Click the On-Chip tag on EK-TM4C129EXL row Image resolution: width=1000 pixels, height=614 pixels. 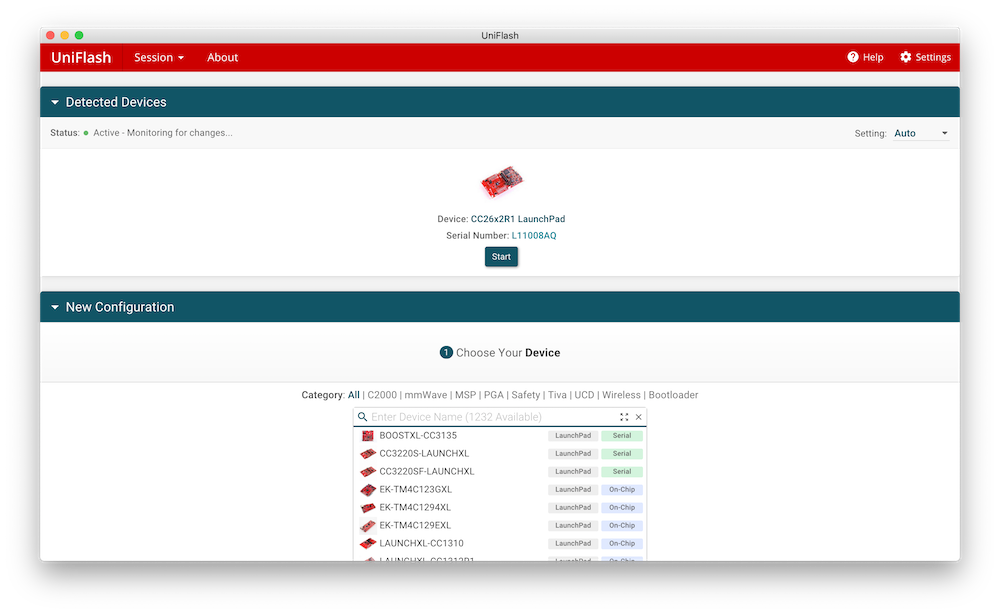coord(622,525)
